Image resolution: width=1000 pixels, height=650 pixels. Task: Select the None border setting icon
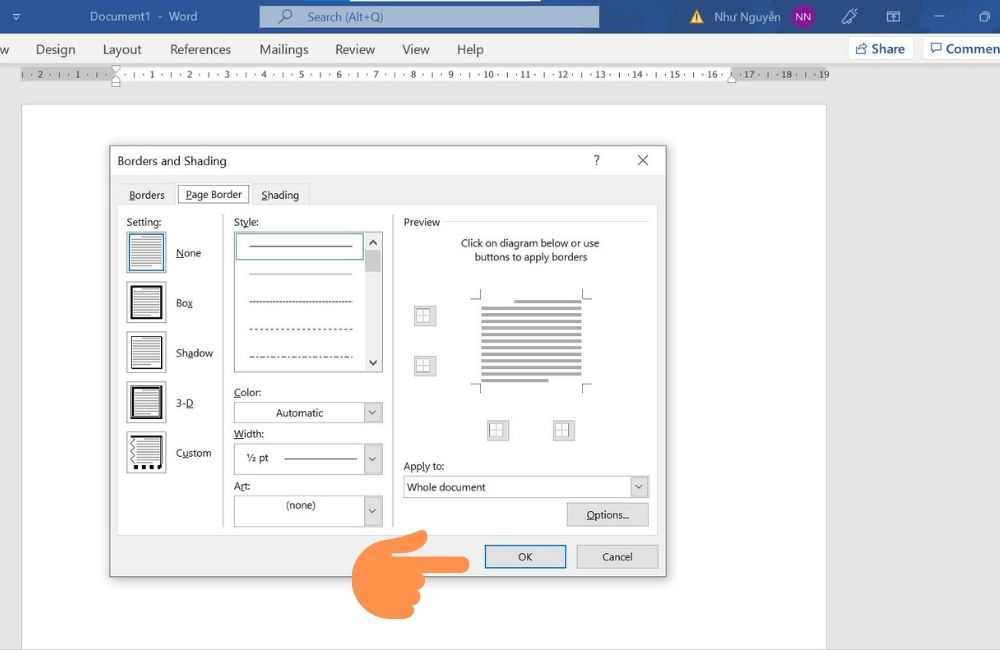146,253
